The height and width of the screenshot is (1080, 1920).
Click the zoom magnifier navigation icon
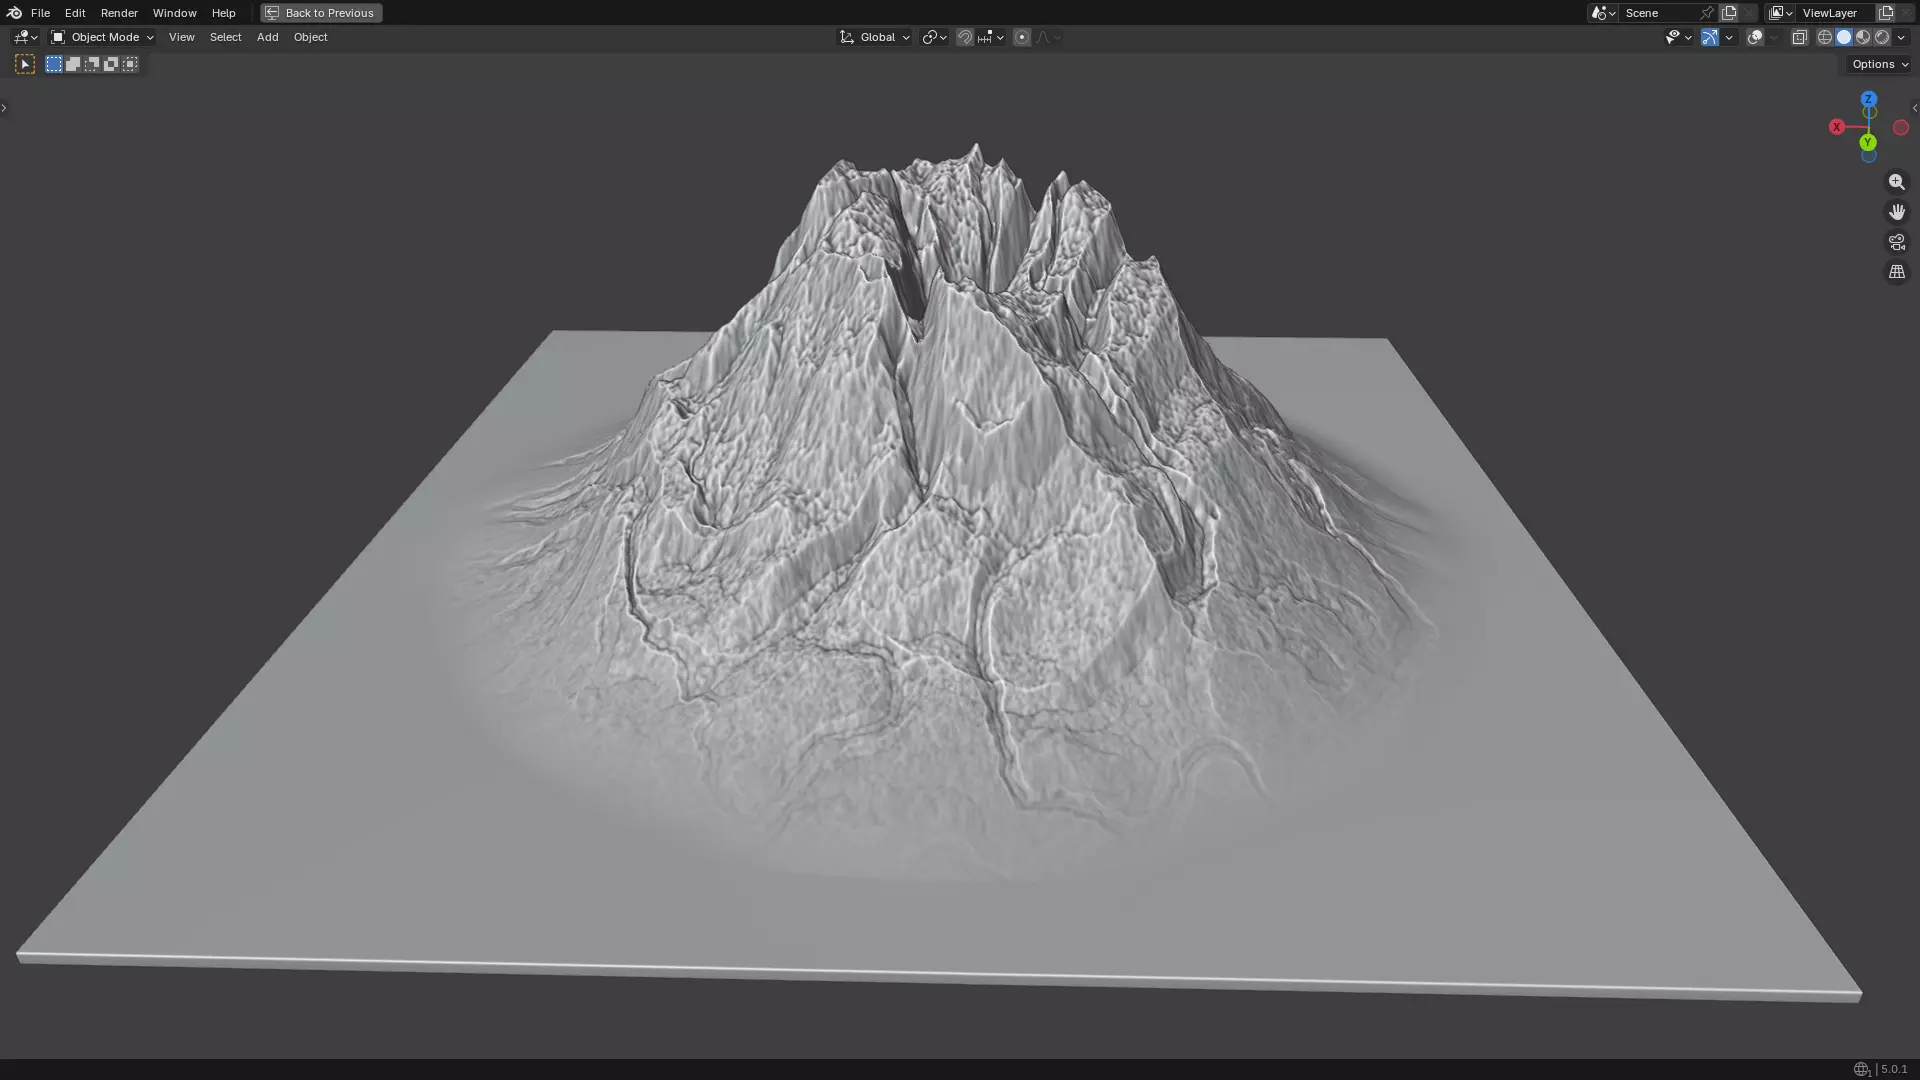(x=1896, y=182)
